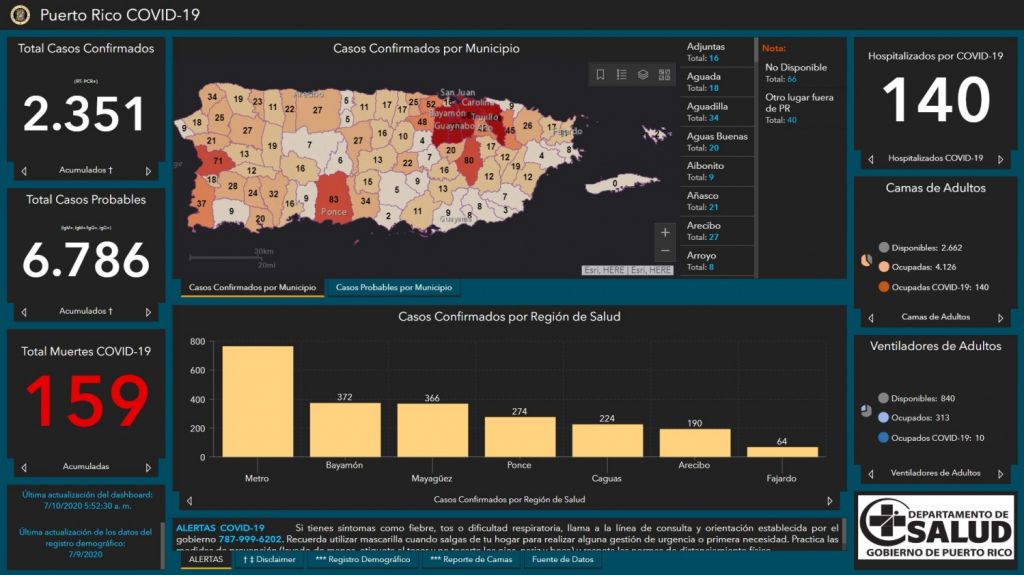Go to previous Total Casos Probables view
This screenshot has width=1024, height=575.
pyautogui.click(x=24, y=312)
